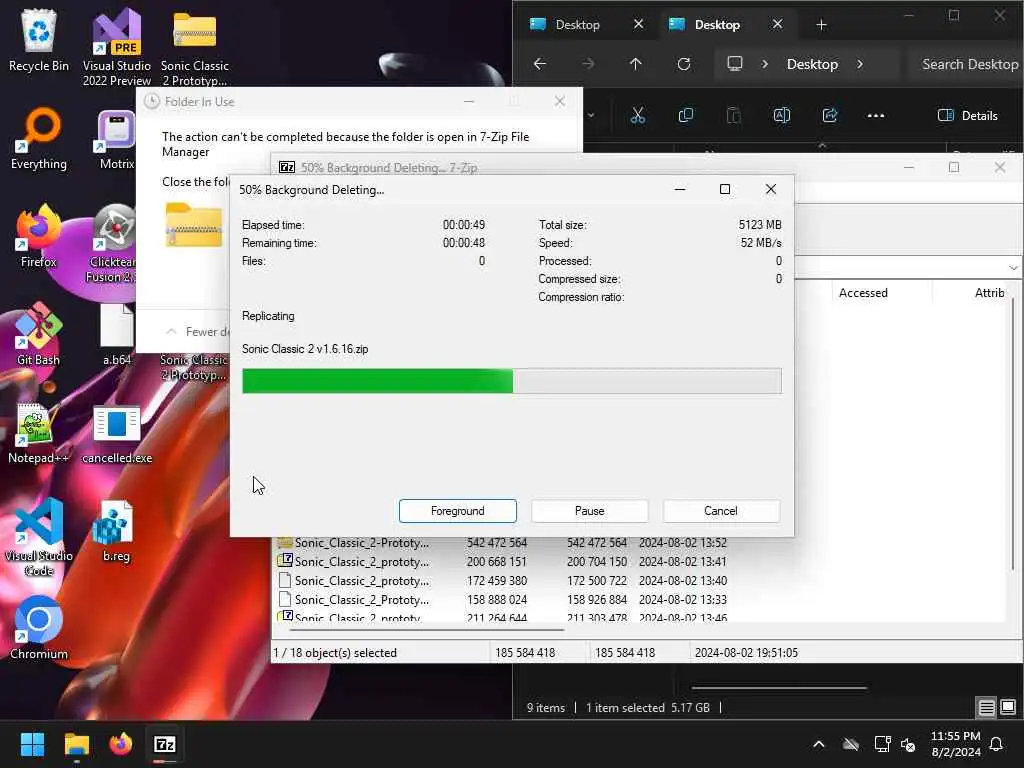Select row with size 200 668 151

pyautogui.click(x=502, y=561)
